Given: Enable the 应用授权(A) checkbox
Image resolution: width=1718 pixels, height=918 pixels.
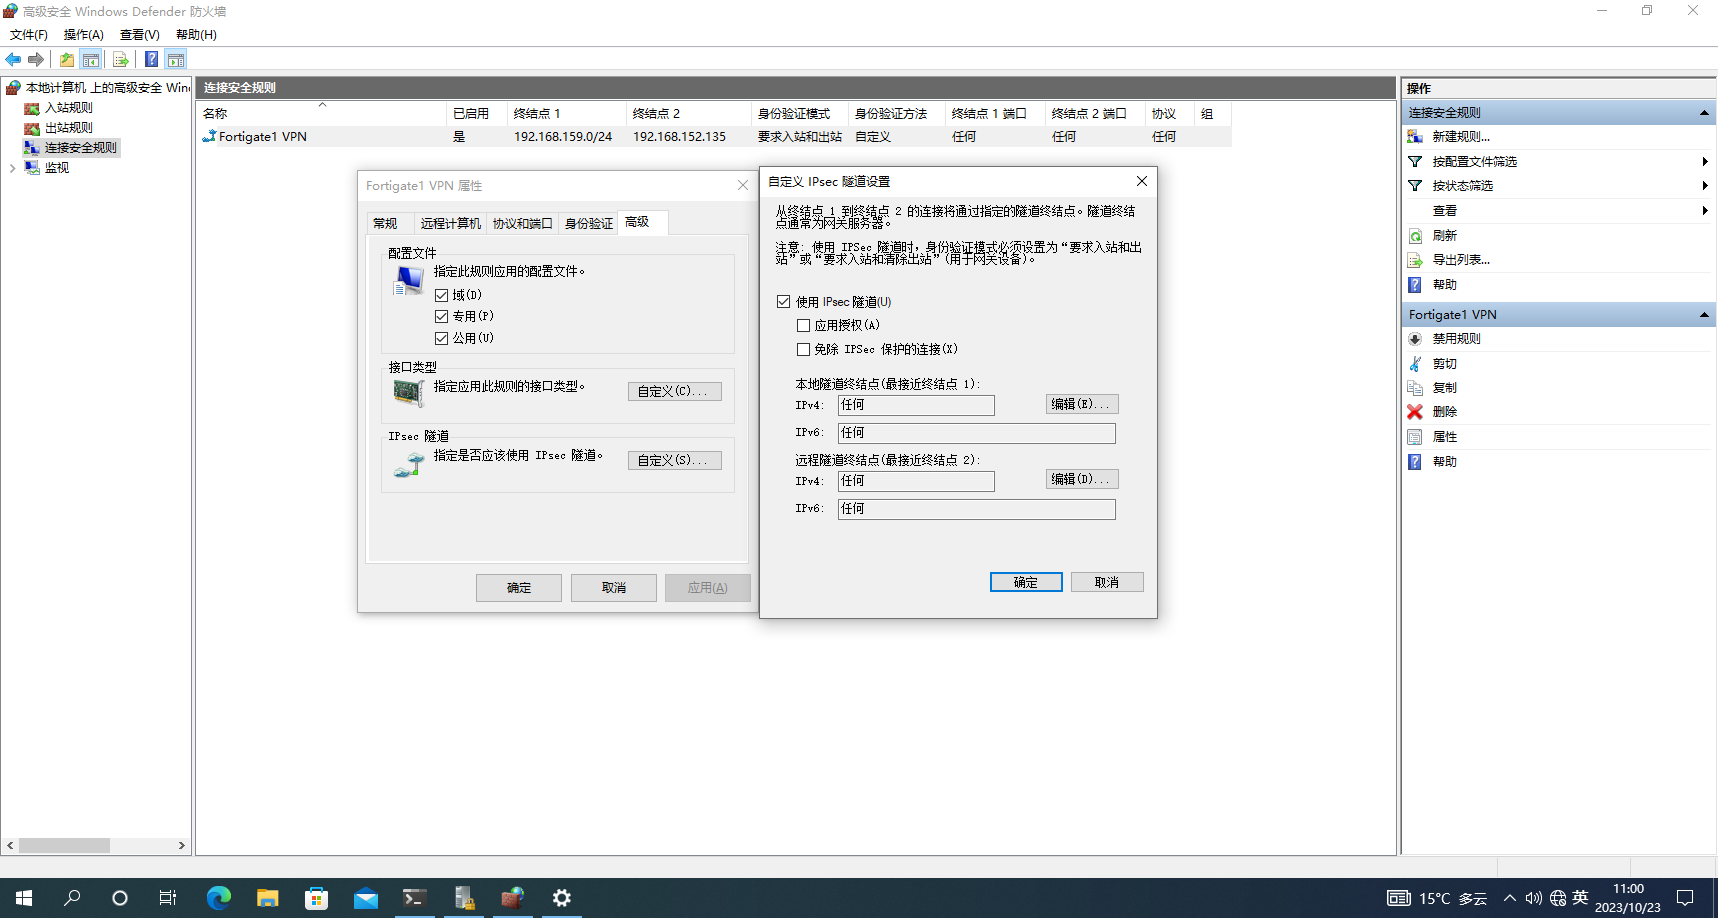Looking at the screenshot, I should [x=803, y=326].
